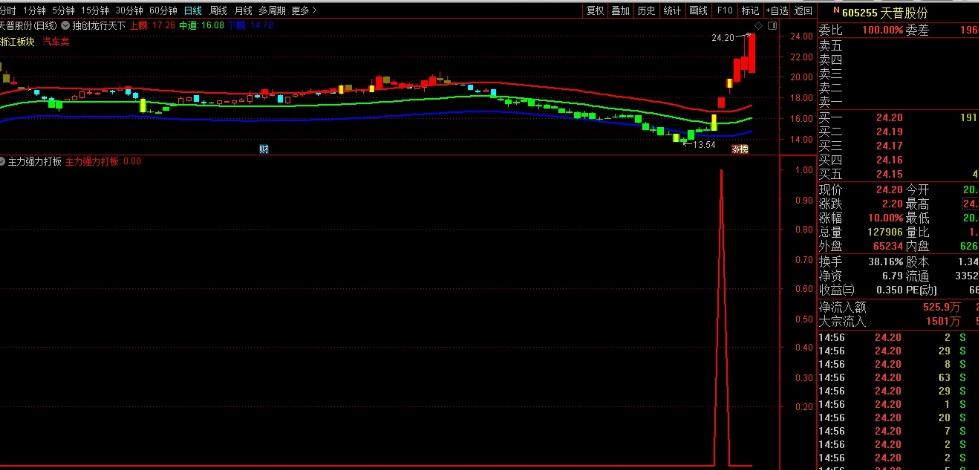
Task: Click the diamond icon above the price axis
Action: tap(757, 25)
